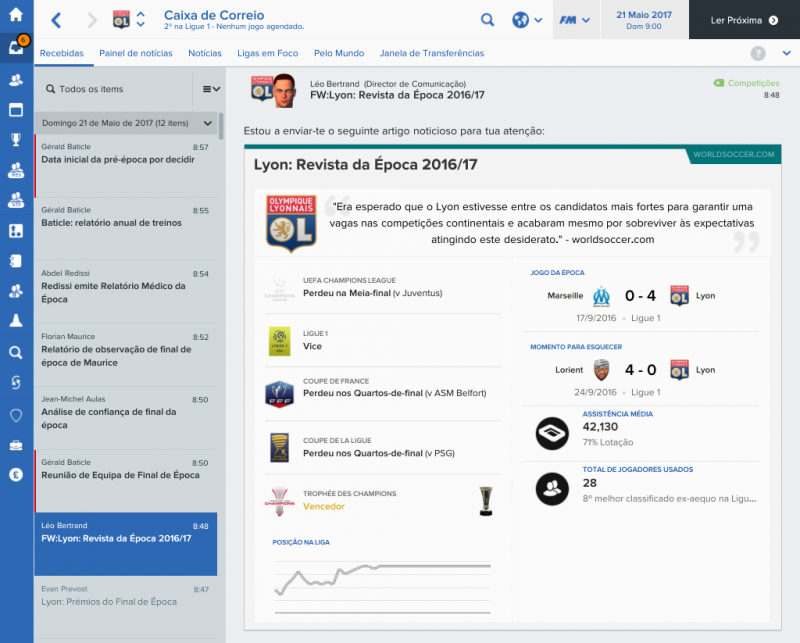Viewport: 800px width, 643px height.
Task: Open the magnifier Scouting icon in sidebar
Action: point(16,352)
